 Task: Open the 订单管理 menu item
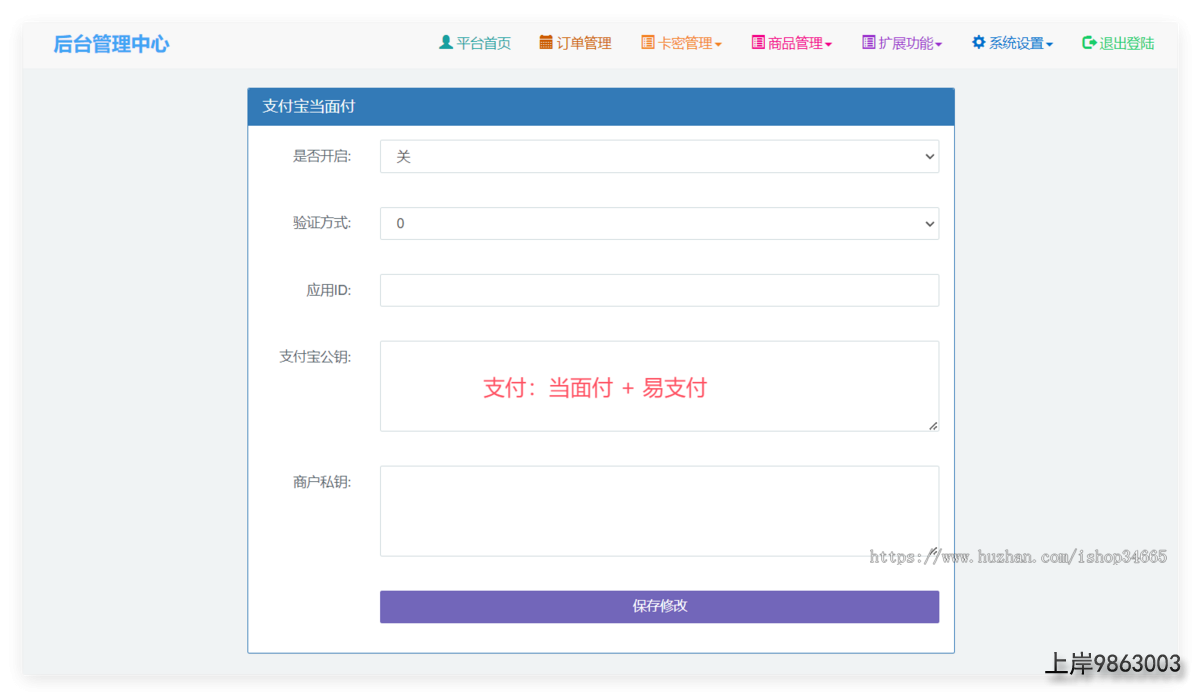click(584, 43)
